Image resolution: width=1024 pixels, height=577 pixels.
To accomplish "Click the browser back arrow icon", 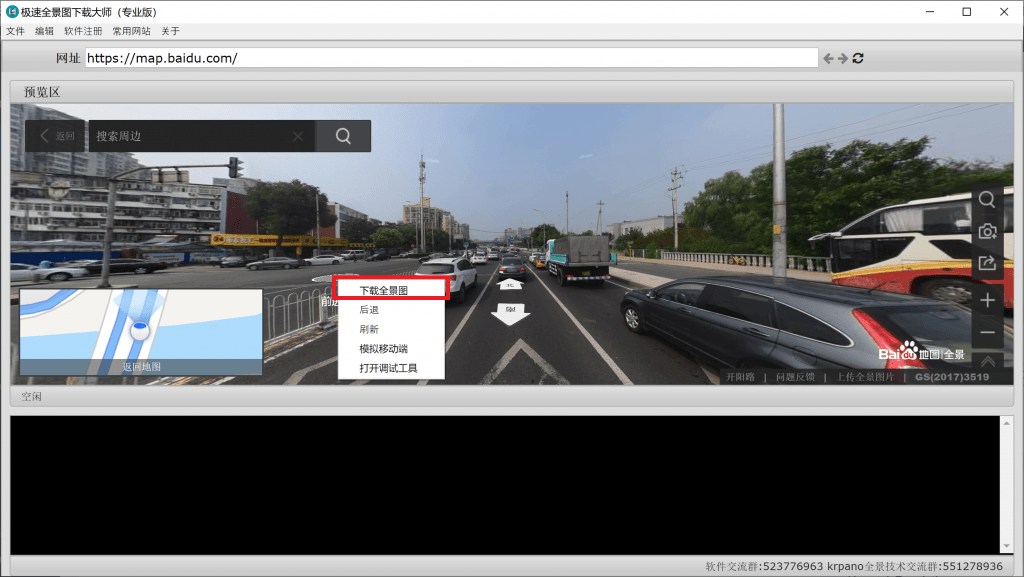I will [x=828, y=59].
